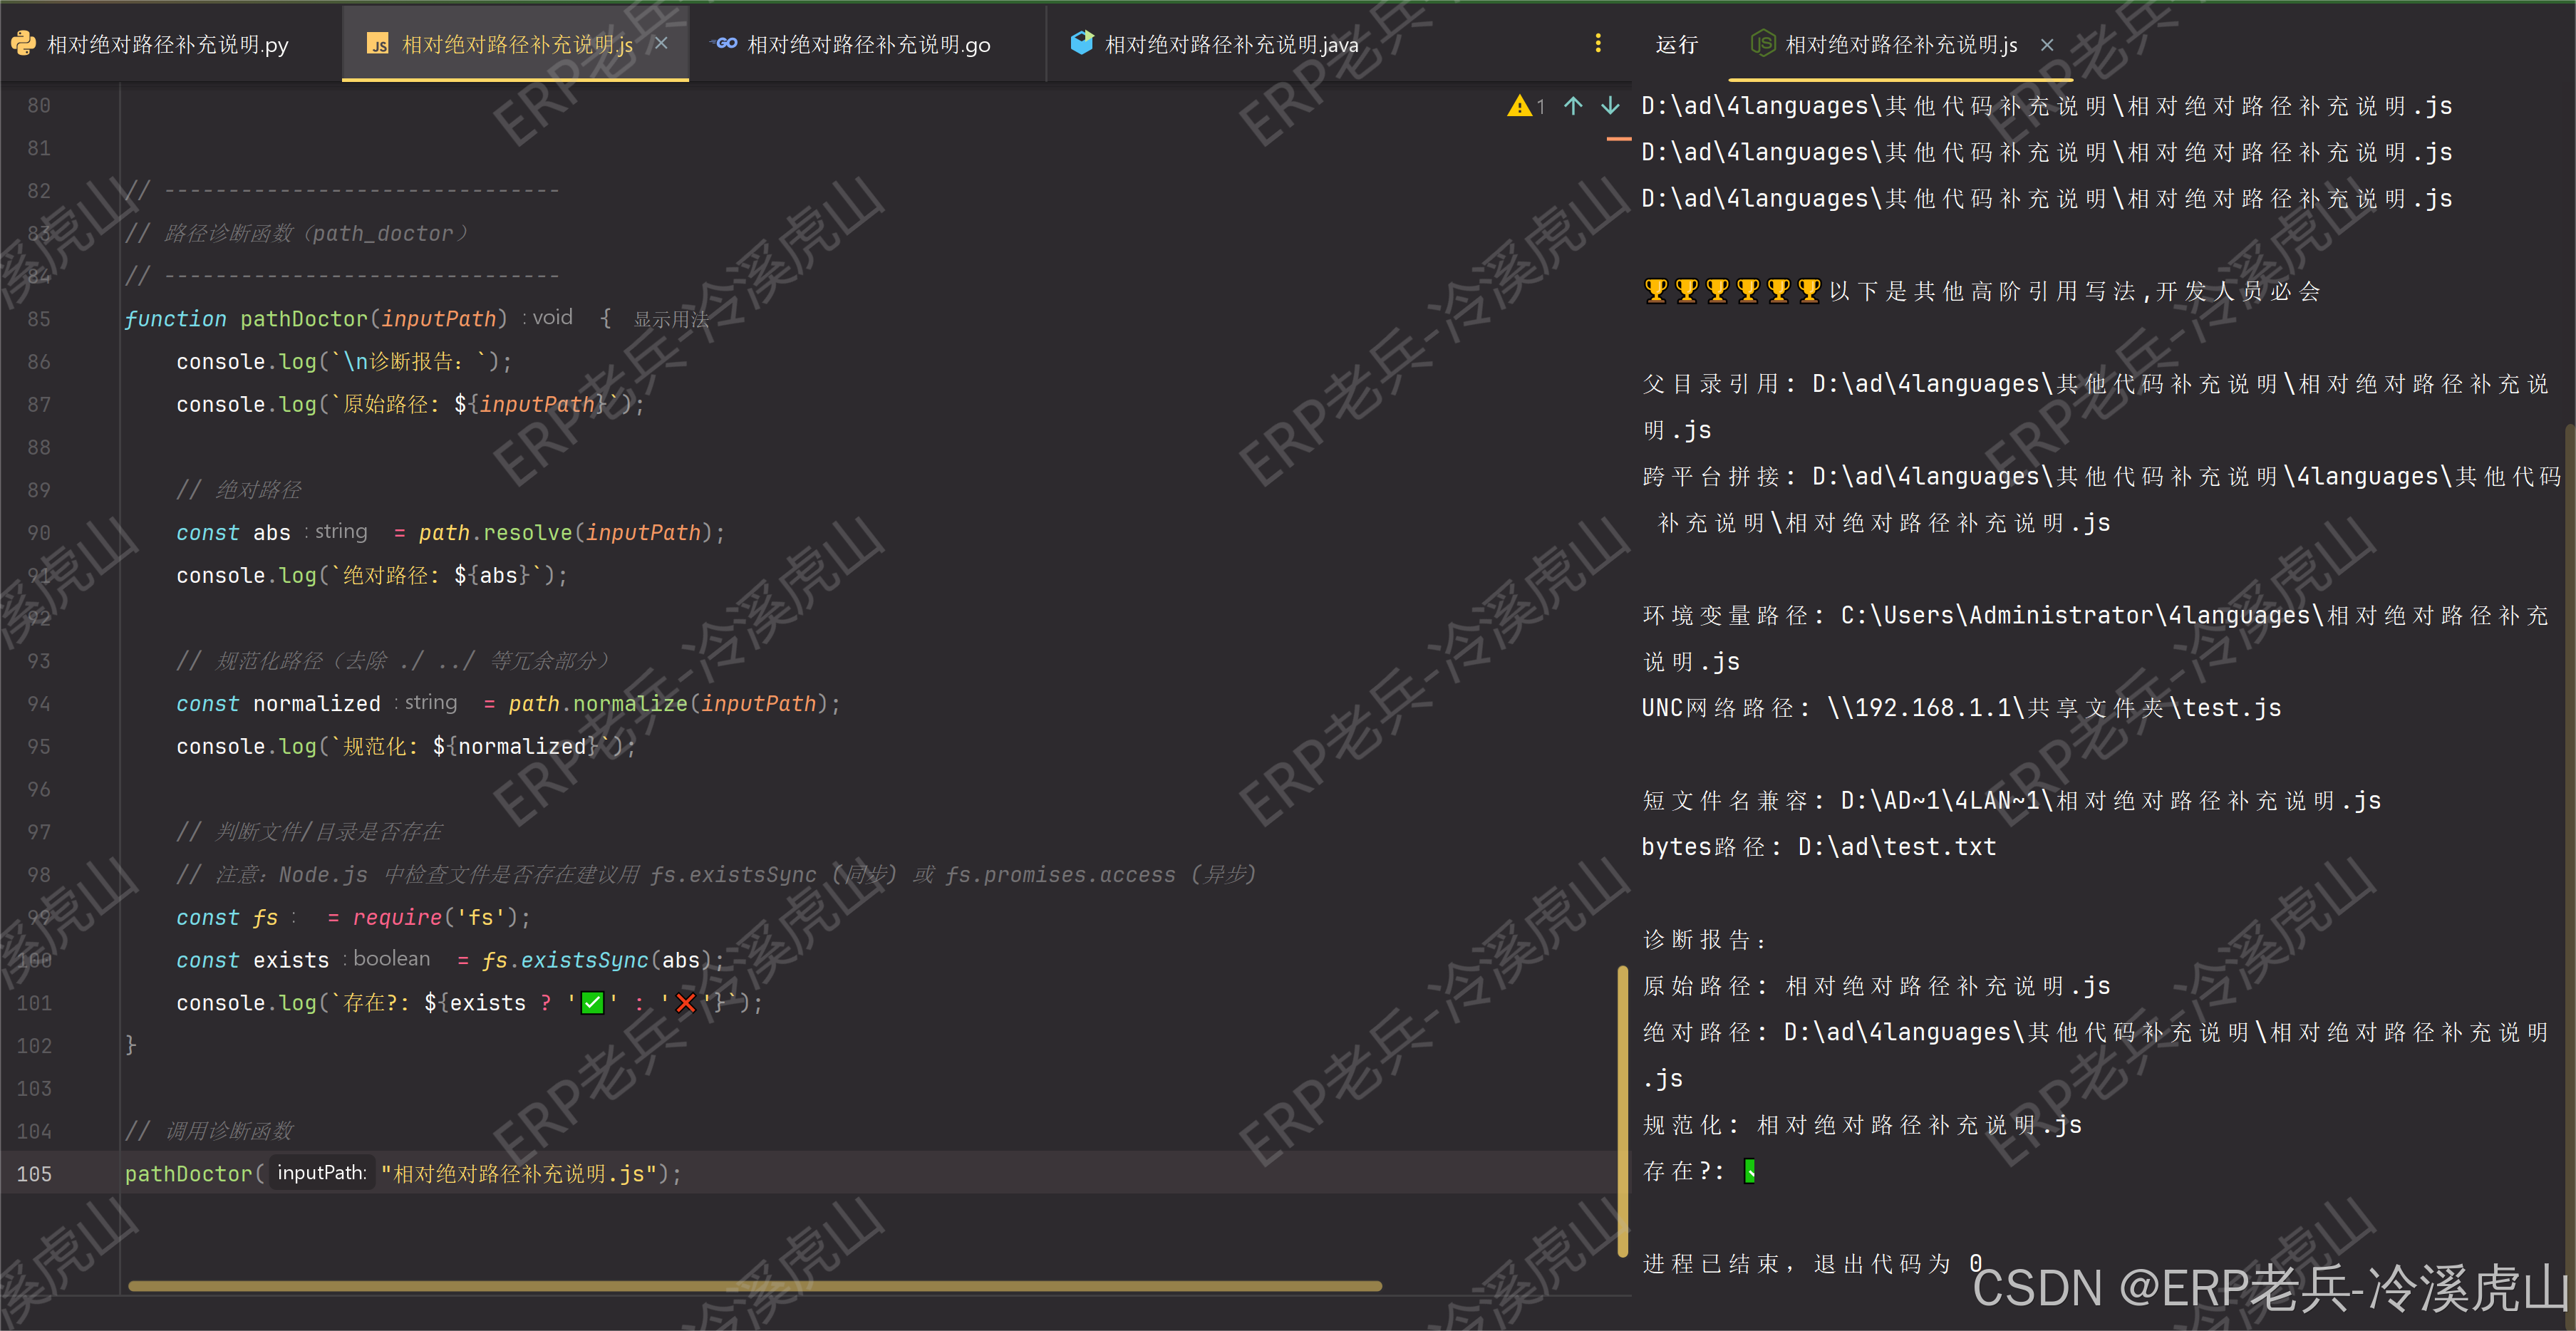Click the 显示用法 inlay hint
This screenshot has width=2576, height=1331.
point(671,319)
